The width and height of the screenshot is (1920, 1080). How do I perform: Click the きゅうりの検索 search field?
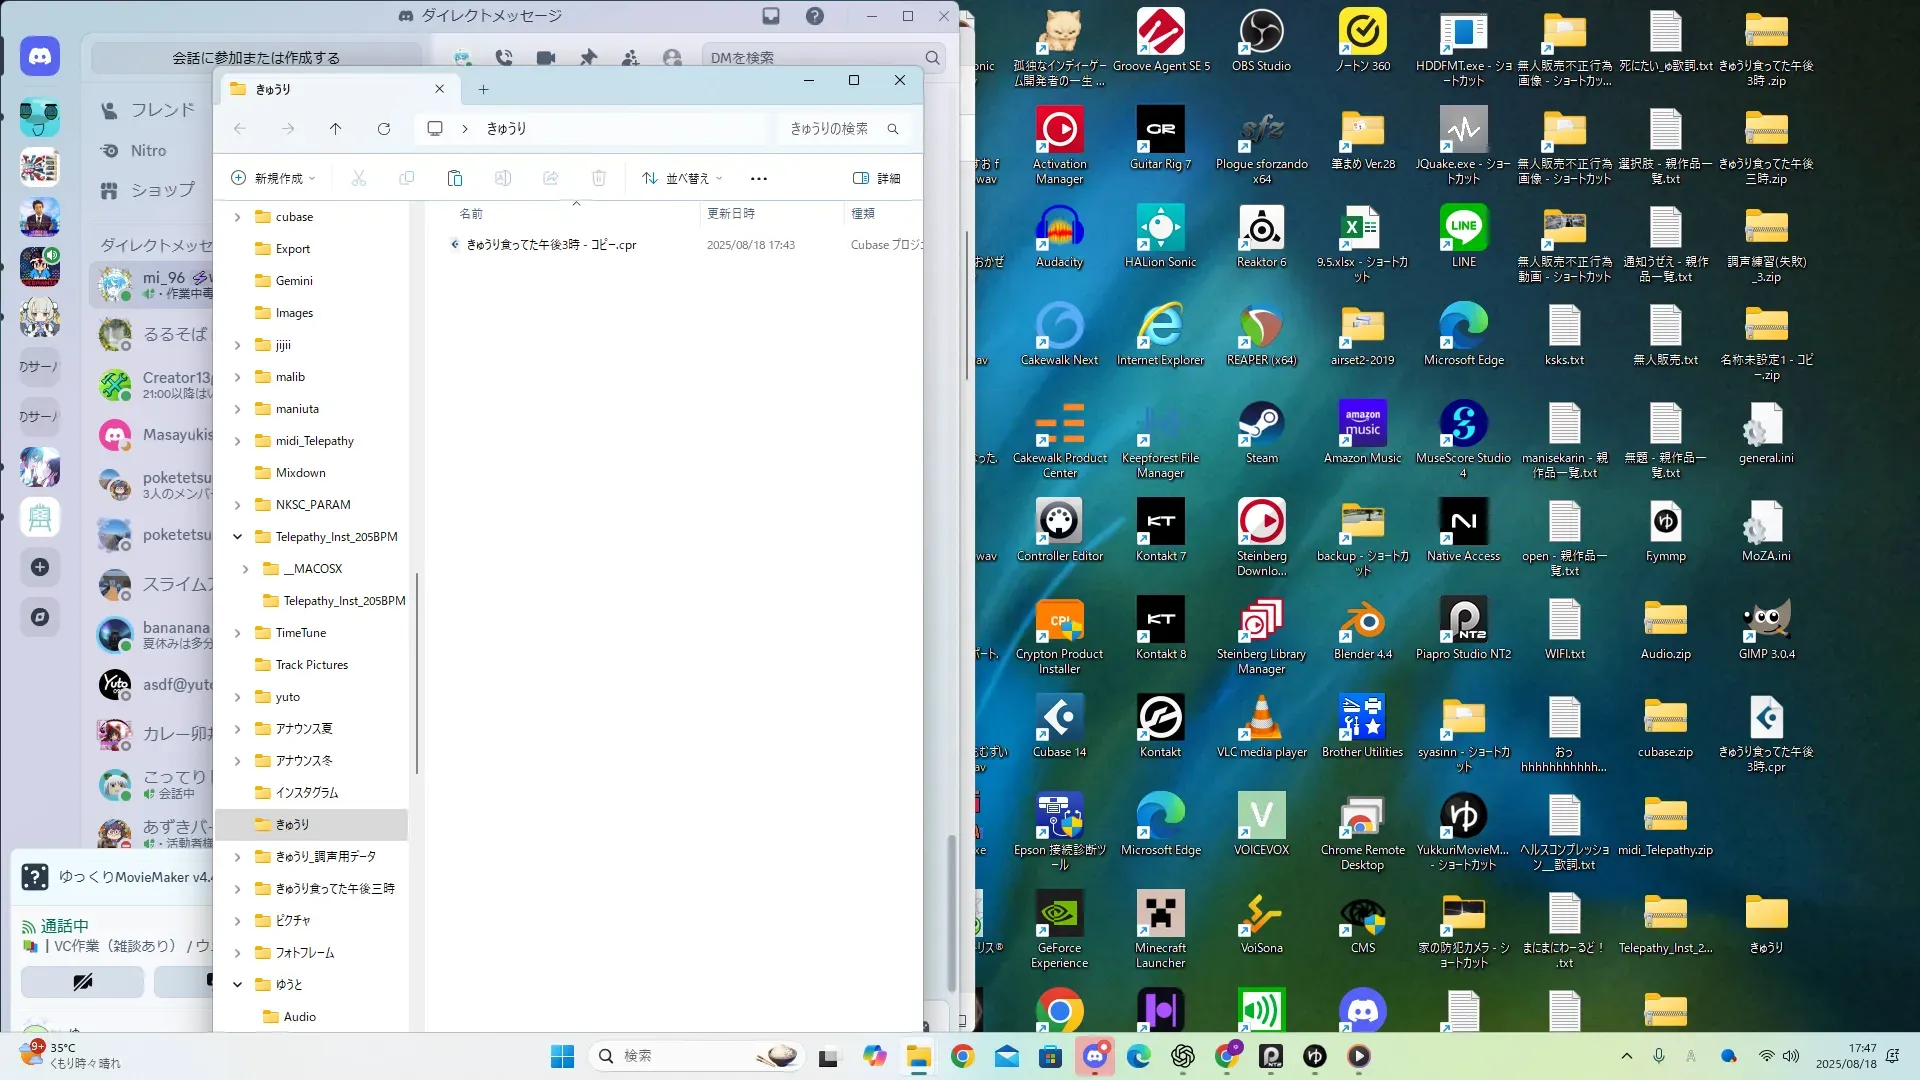coord(835,129)
